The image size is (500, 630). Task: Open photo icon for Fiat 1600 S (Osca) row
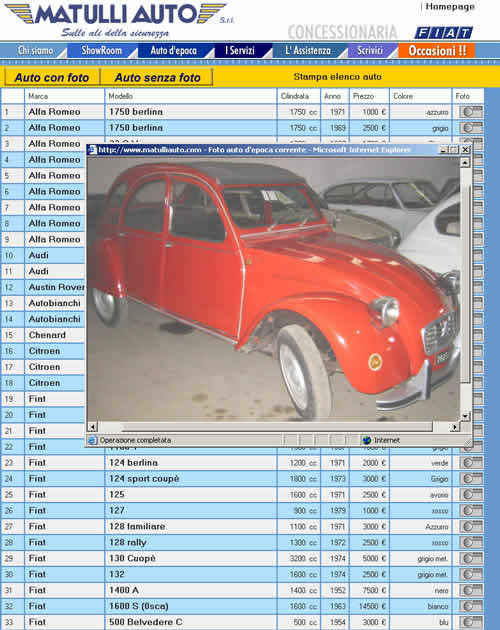(471, 606)
